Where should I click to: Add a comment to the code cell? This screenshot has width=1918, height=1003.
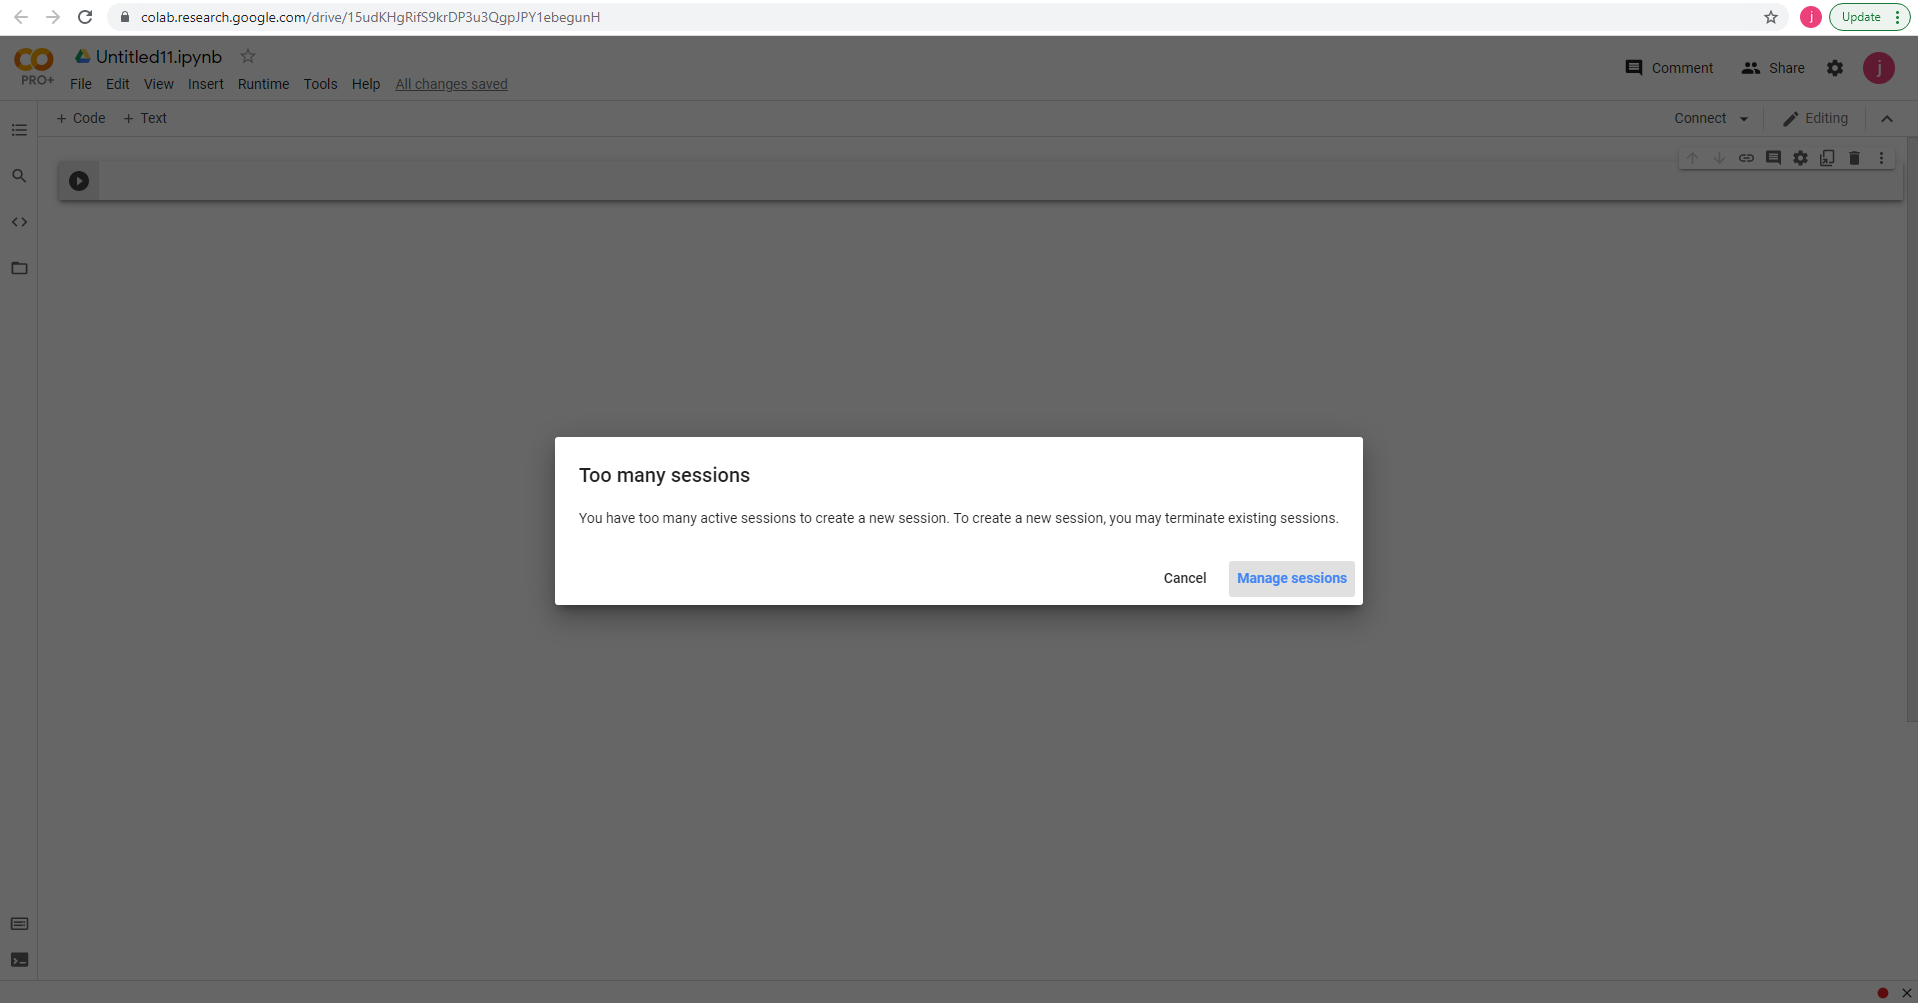tap(1773, 157)
